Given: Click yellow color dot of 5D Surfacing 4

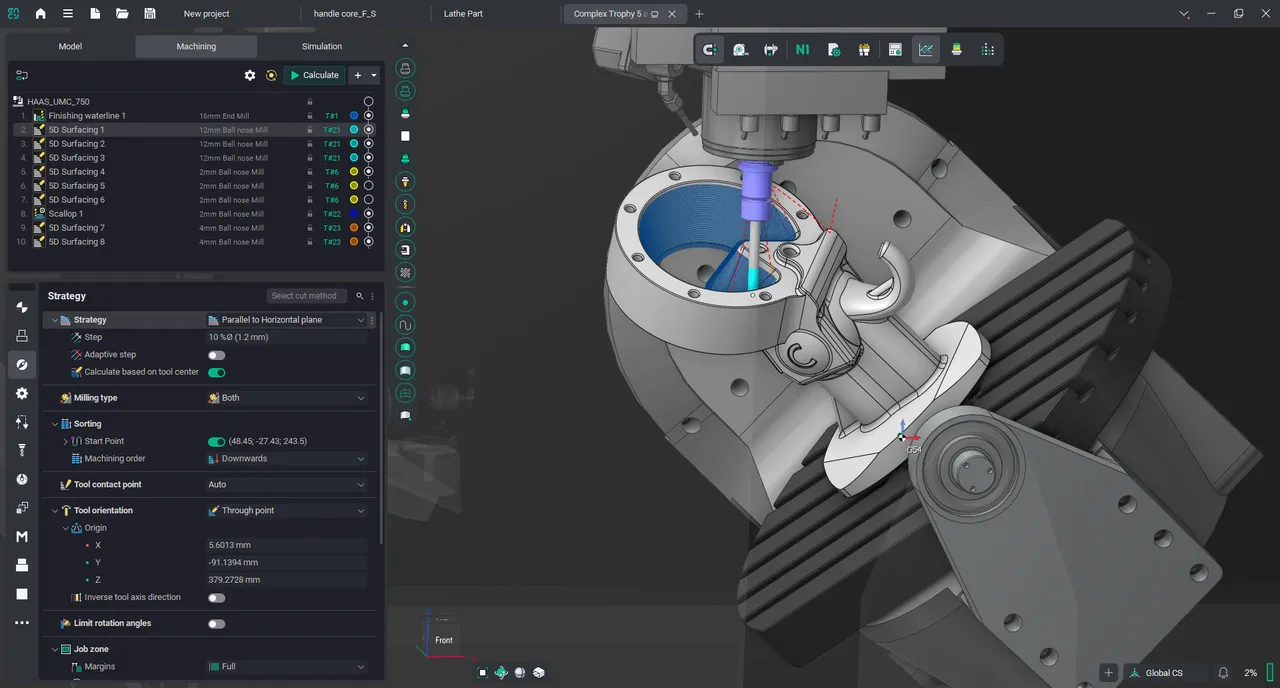Looking at the screenshot, I should (354, 172).
